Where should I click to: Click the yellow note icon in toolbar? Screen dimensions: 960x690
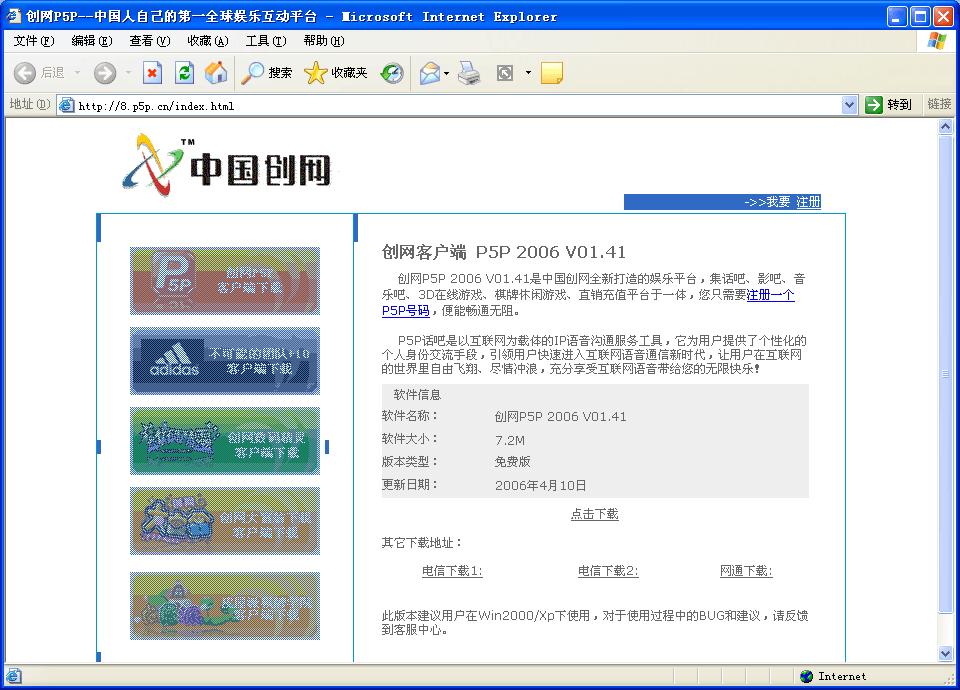click(x=552, y=73)
